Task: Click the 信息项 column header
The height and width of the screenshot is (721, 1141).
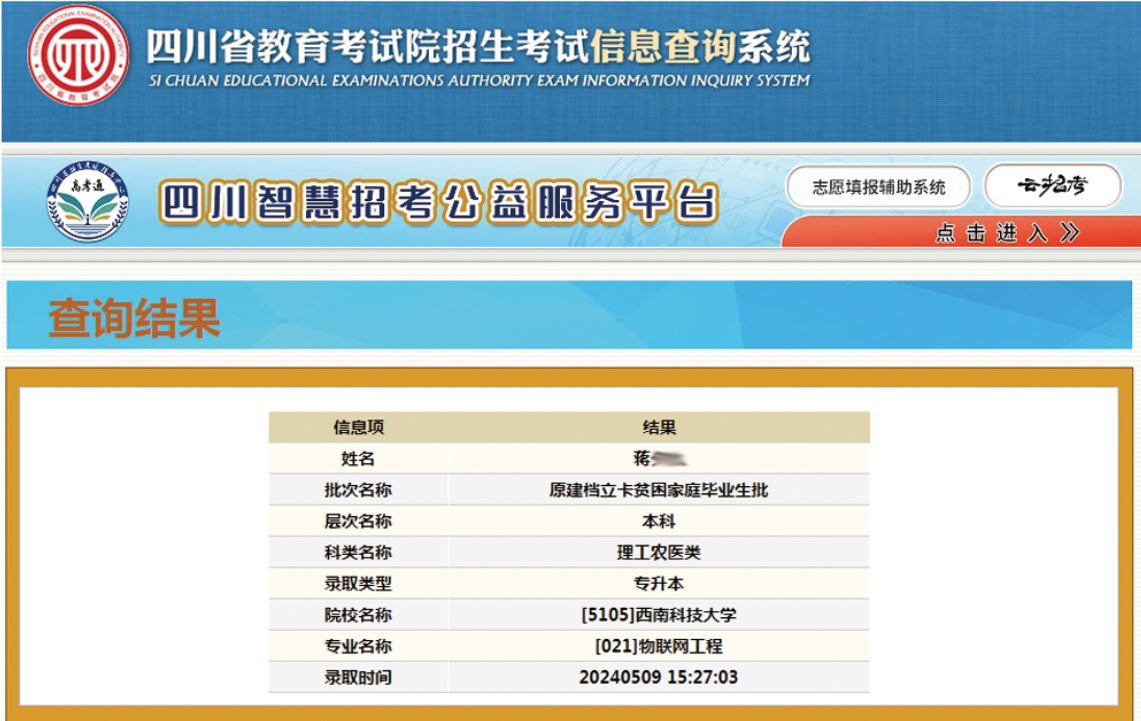Action: pos(358,427)
